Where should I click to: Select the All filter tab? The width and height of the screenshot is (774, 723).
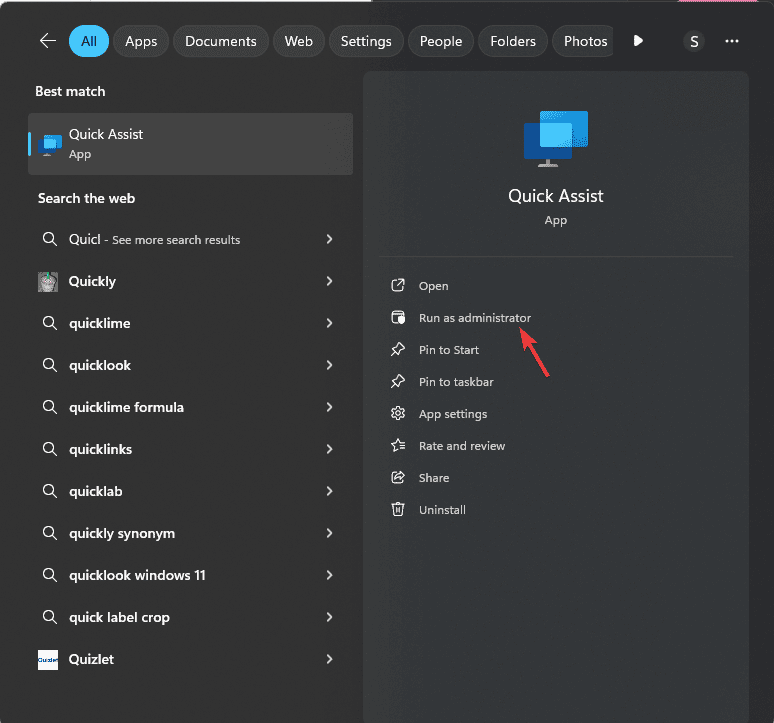(x=89, y=41)
